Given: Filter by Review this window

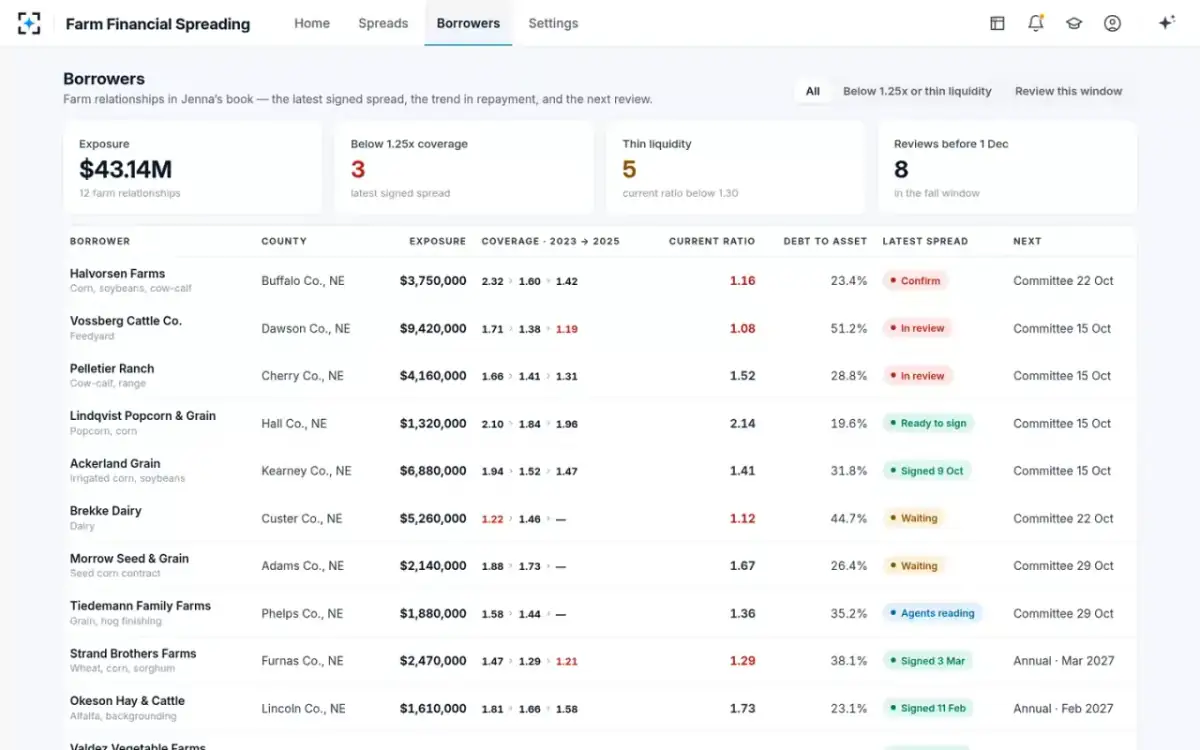Looking at the screenshot, I should pyautogui.click(x=1069, y=91).
